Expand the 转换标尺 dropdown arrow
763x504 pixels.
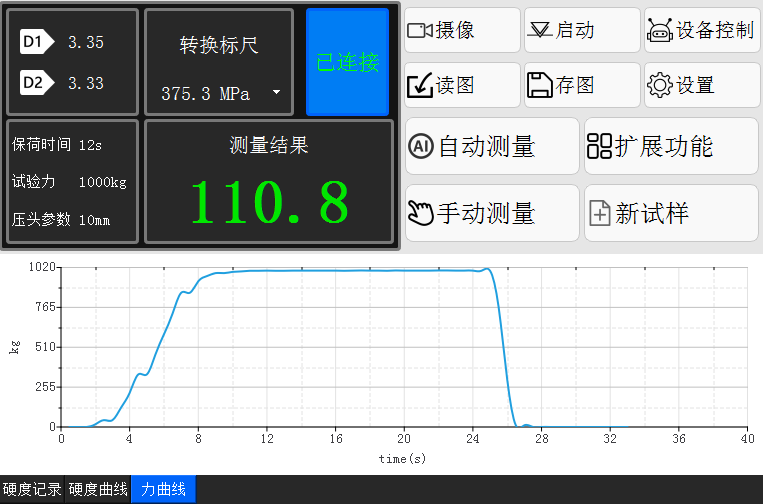point(276,94)
